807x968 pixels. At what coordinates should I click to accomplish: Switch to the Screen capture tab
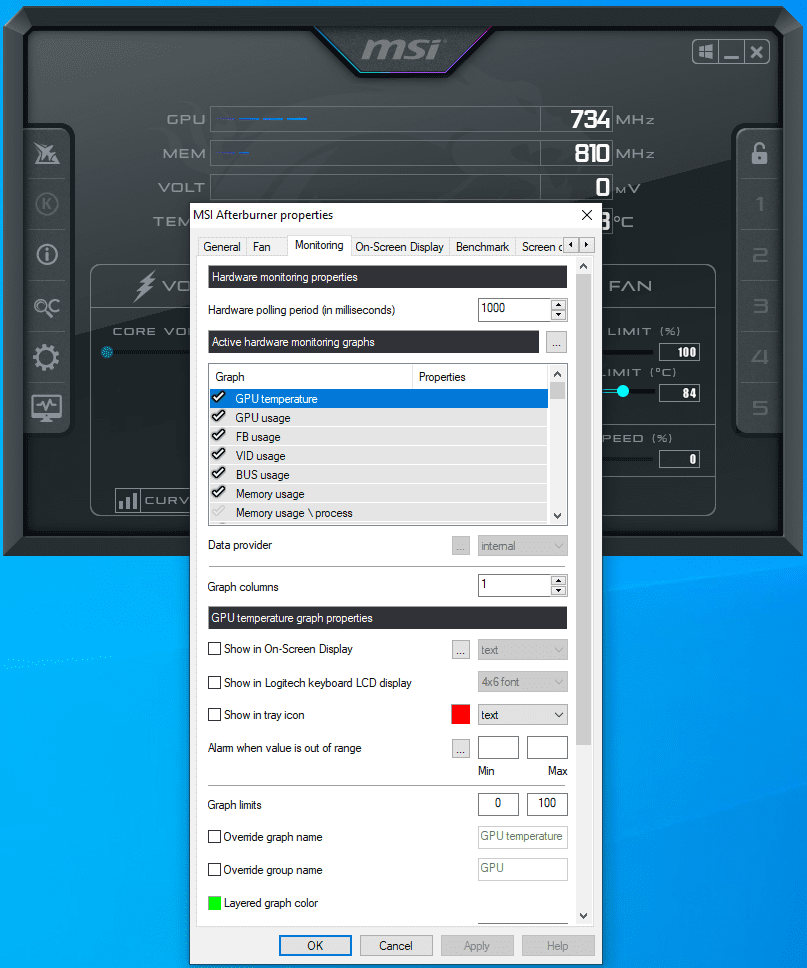541,247
